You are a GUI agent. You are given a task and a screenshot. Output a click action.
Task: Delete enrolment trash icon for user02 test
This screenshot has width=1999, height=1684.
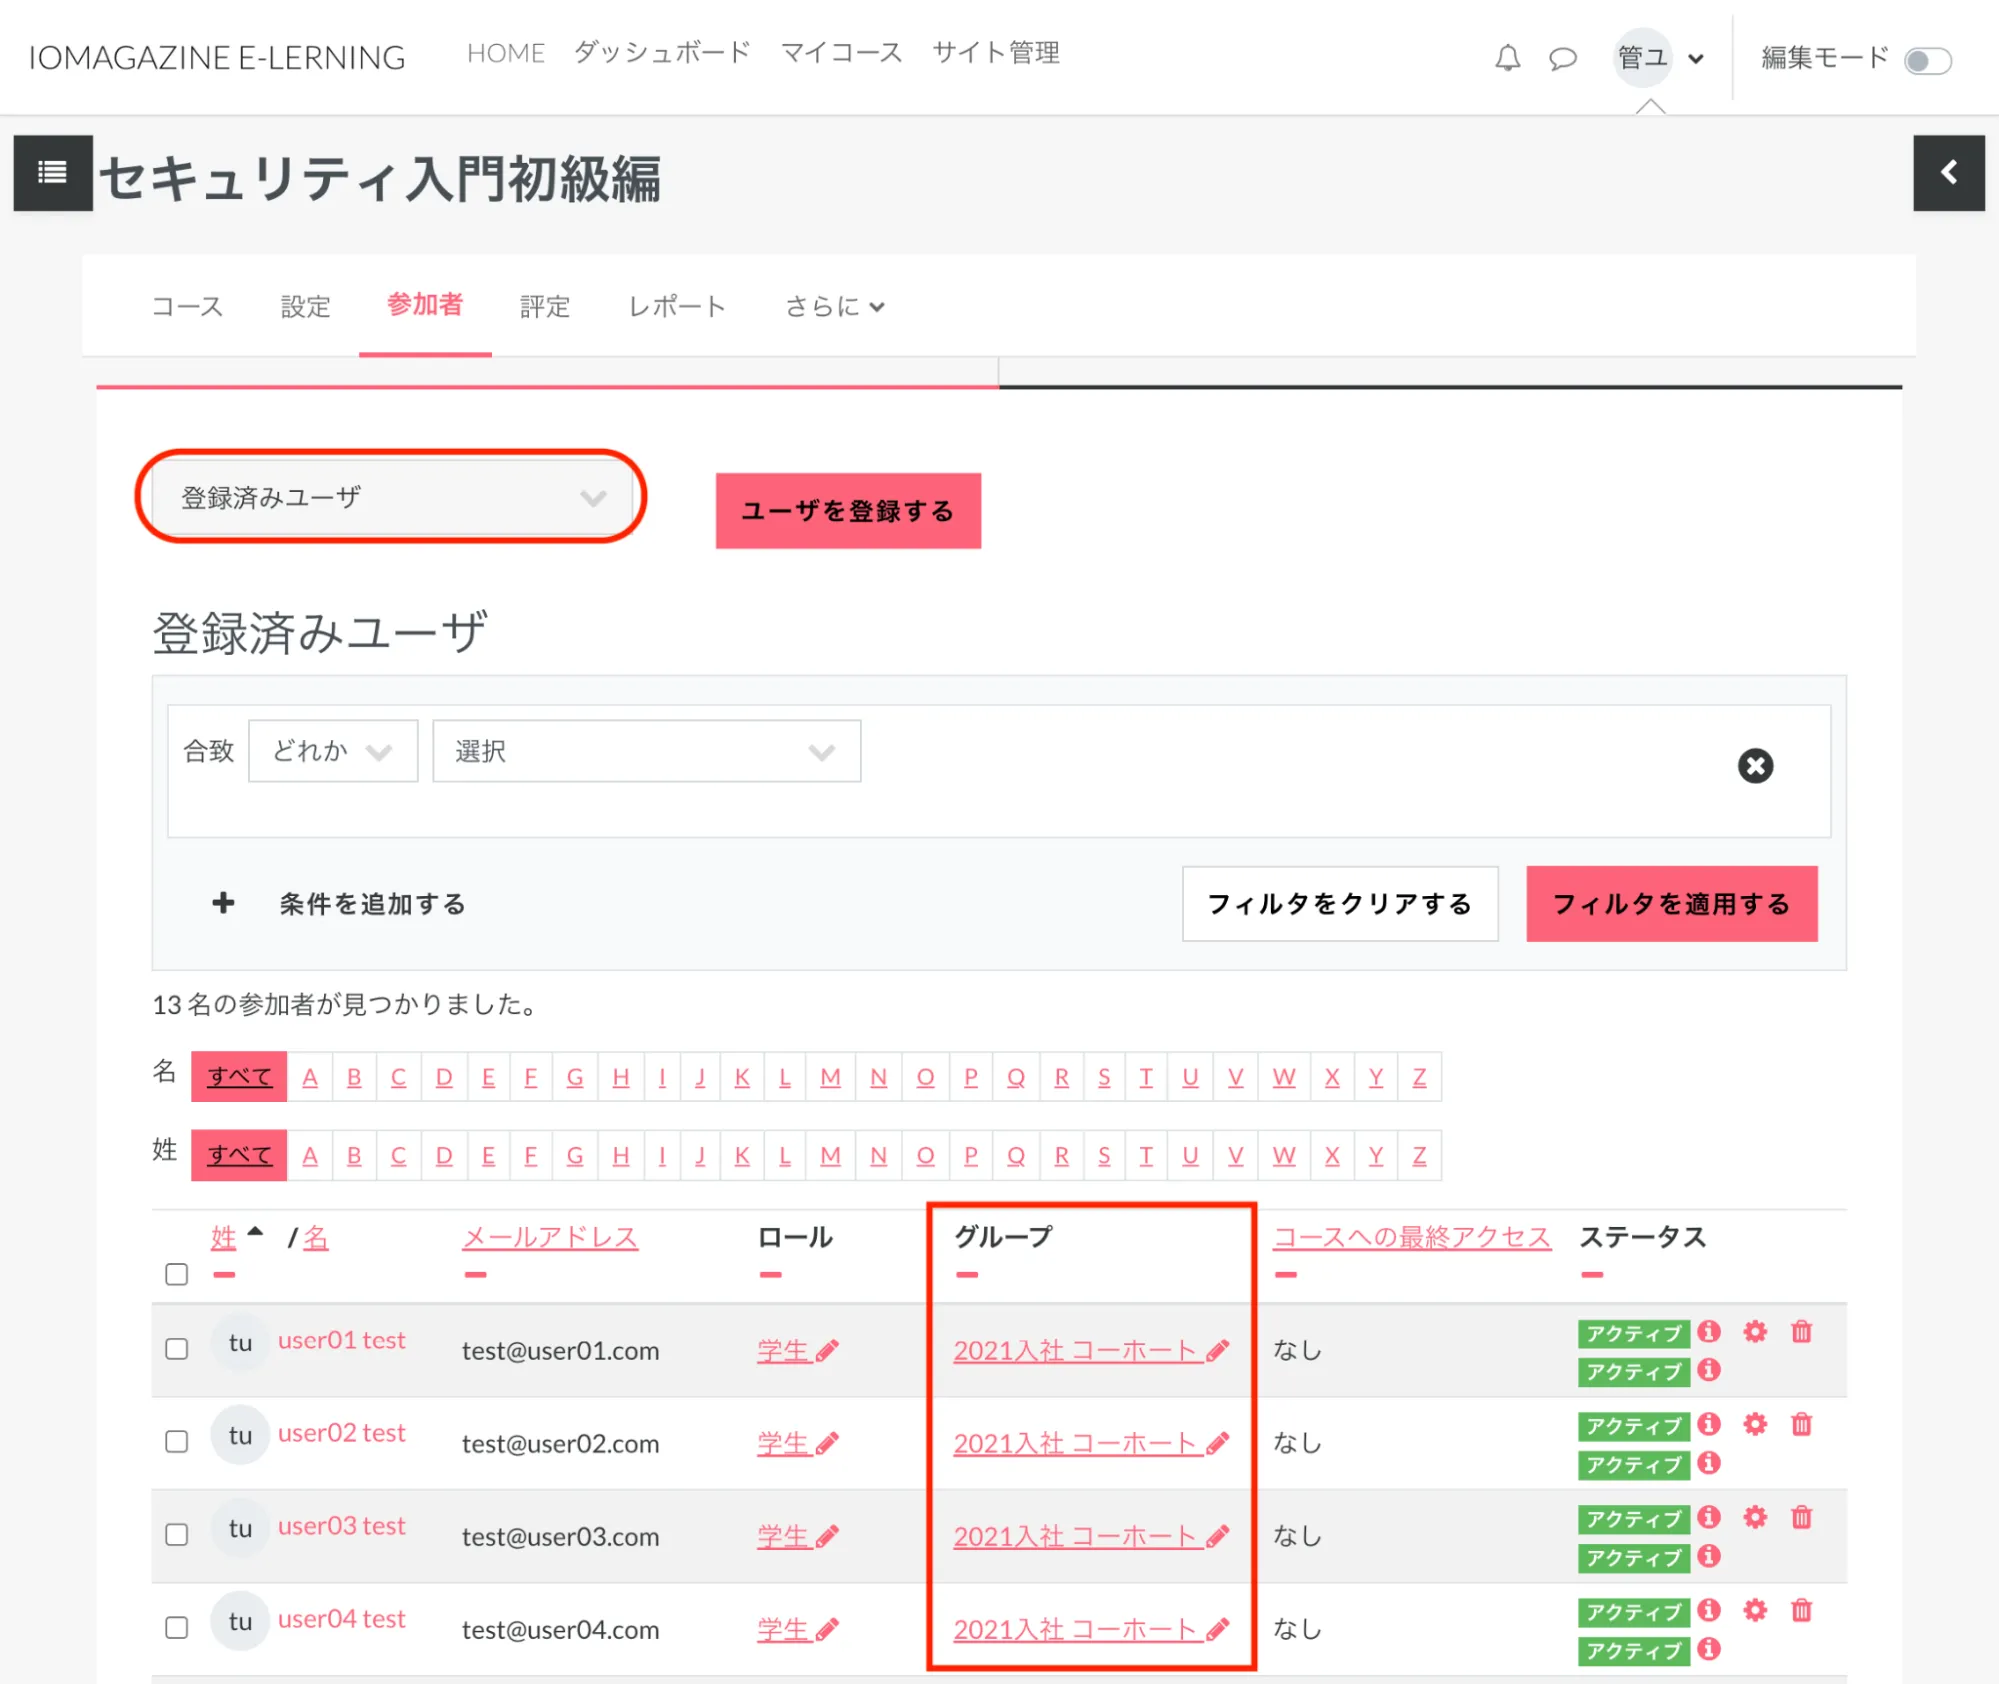(1801, 1424)
